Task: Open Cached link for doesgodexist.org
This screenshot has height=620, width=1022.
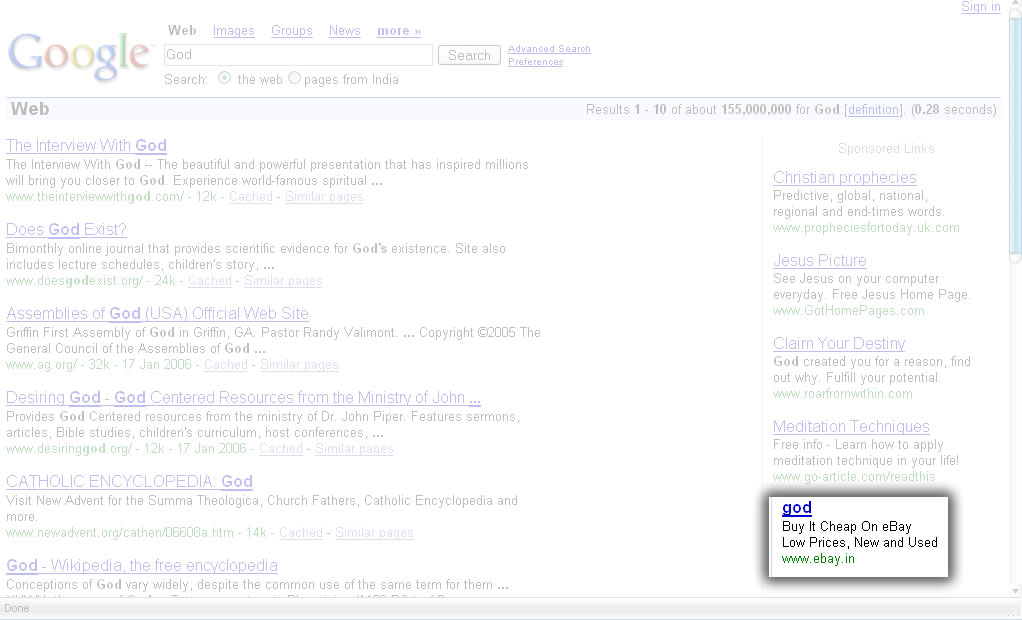Action: (210, 281)
